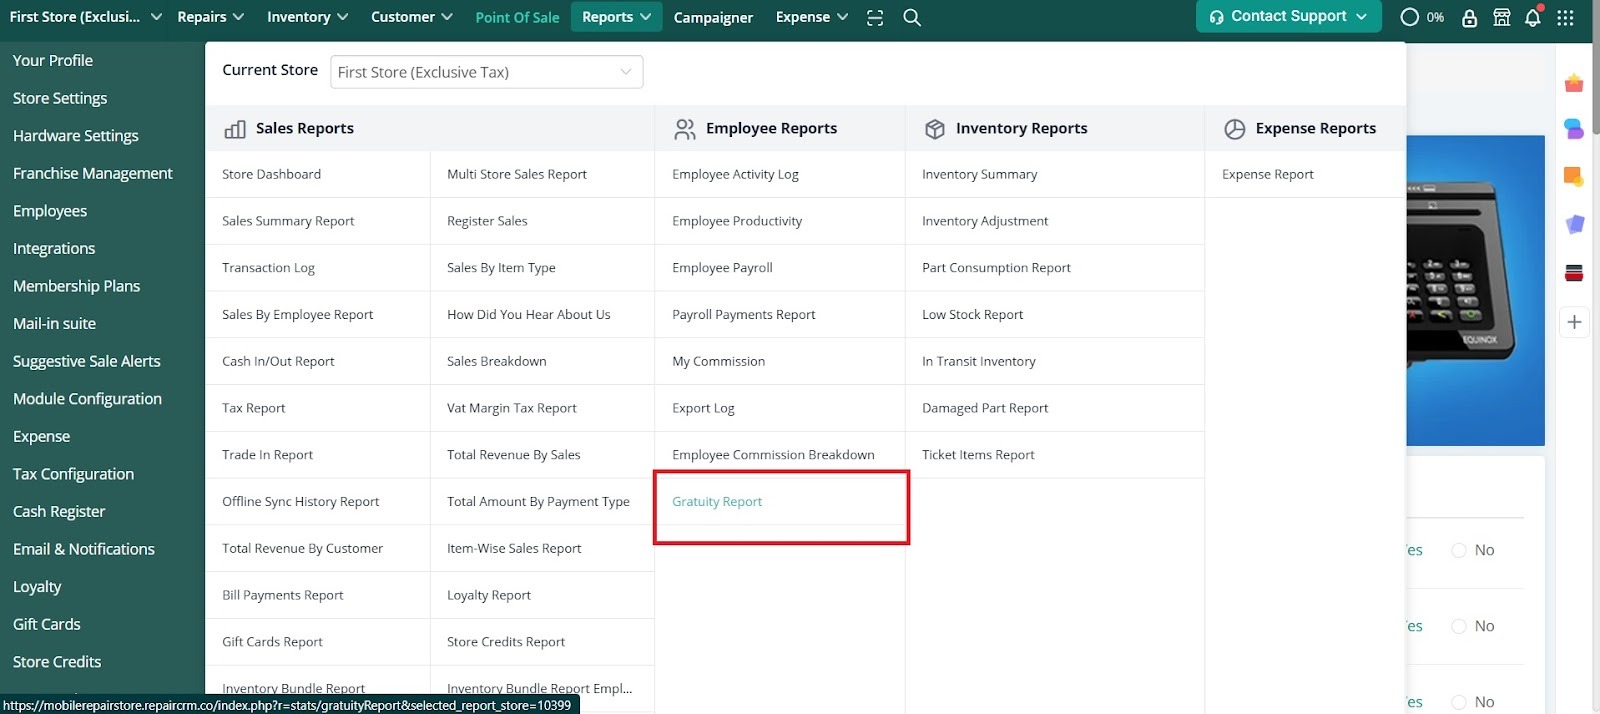Select the bottom No radio button
The height and width of the screenshot is (714, 1600).
click(x=1459, y=702)
